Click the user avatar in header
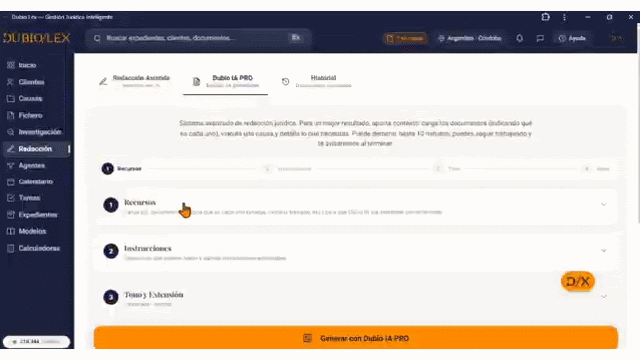This screenshot has height=360, width=640. (616, 38)
